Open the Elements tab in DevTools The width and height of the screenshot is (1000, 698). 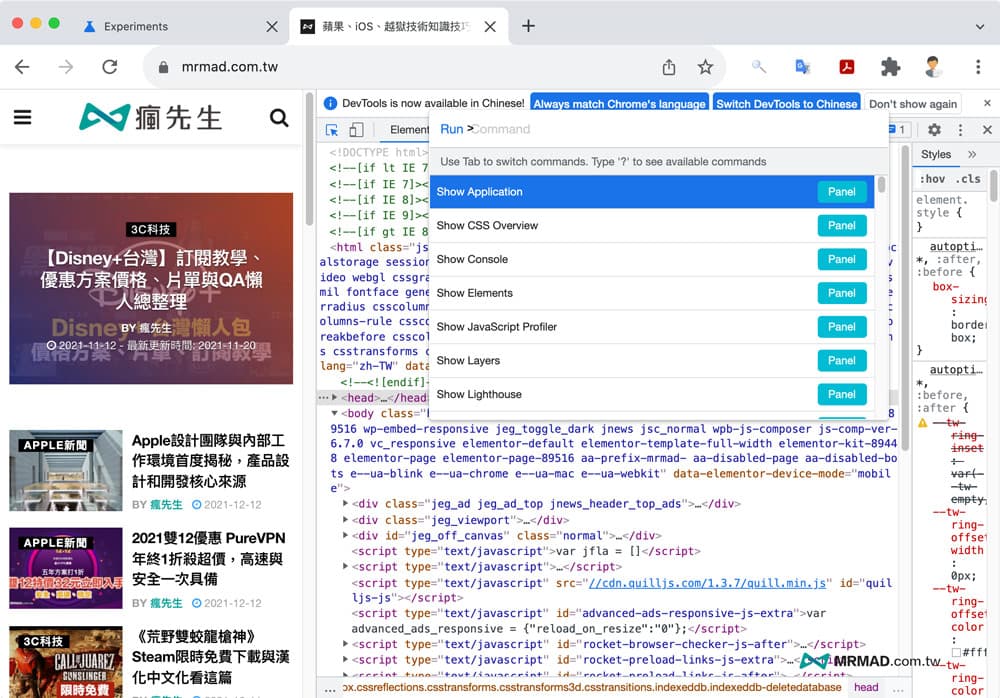[x=409, y=130]
